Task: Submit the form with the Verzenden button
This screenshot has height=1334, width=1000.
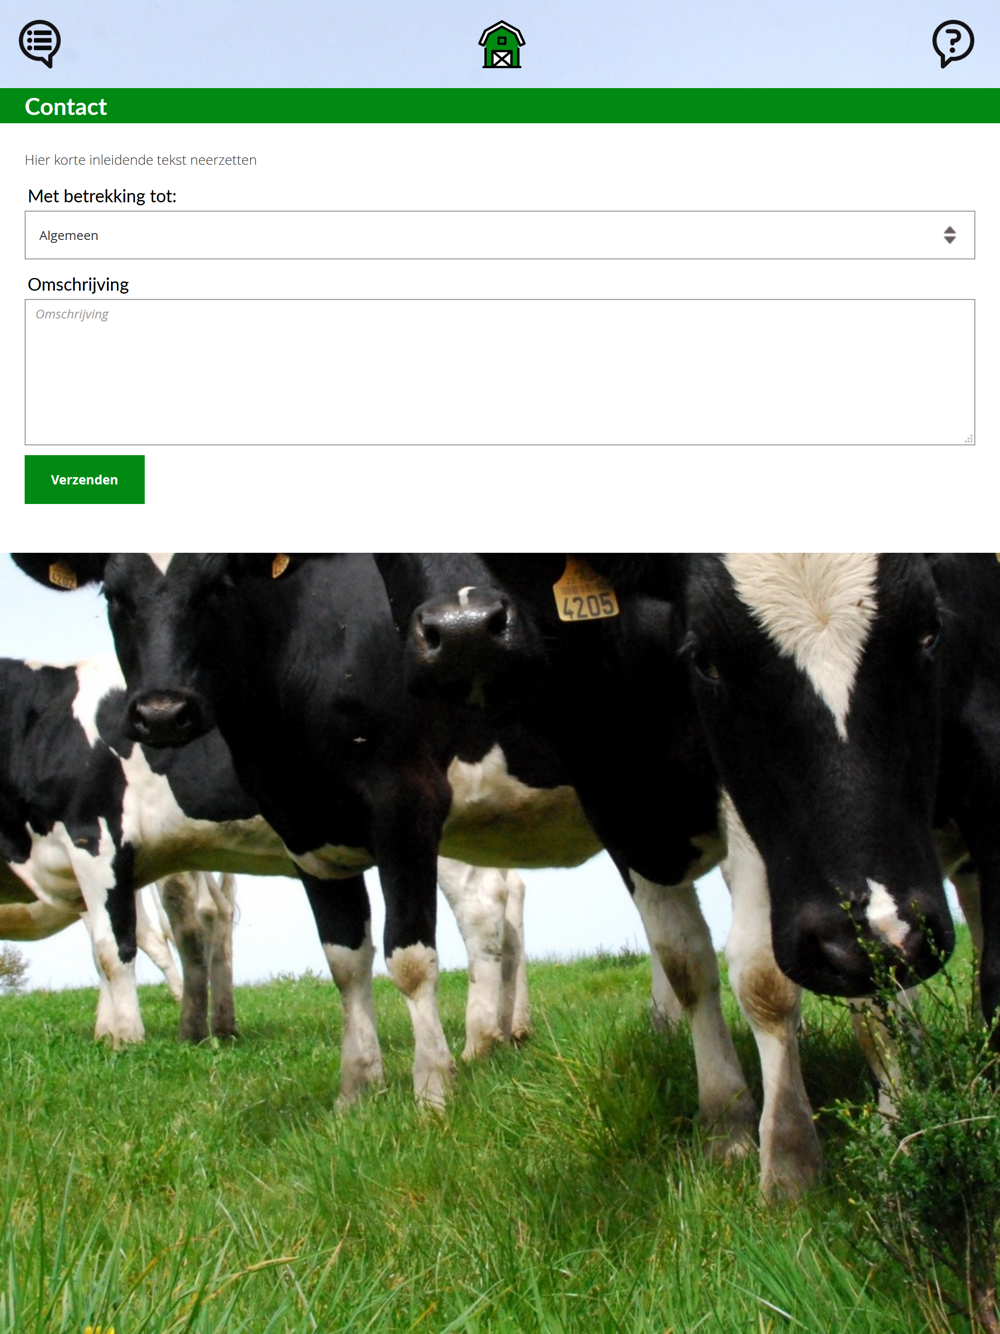Action: (85, 480)
